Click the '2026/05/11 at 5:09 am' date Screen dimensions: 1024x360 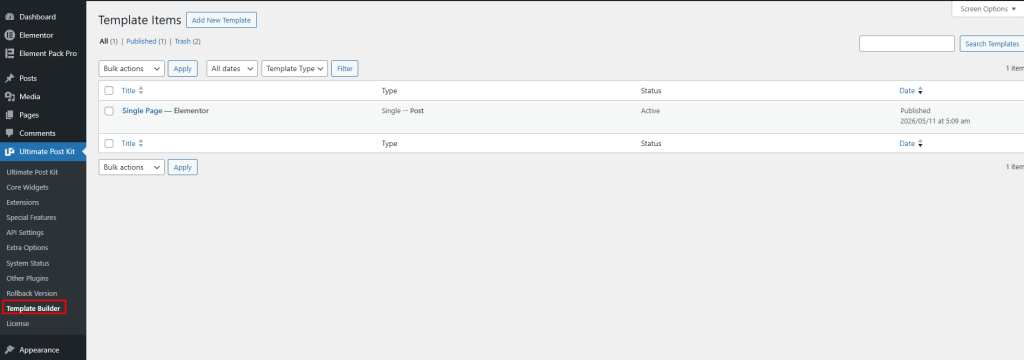935,122
